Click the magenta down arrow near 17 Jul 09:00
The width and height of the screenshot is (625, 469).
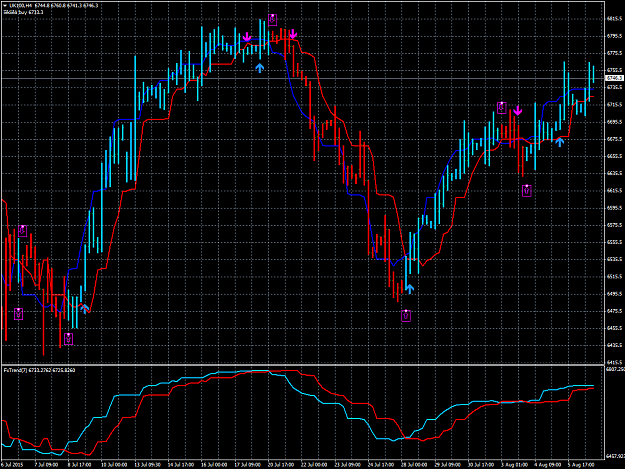247,37
